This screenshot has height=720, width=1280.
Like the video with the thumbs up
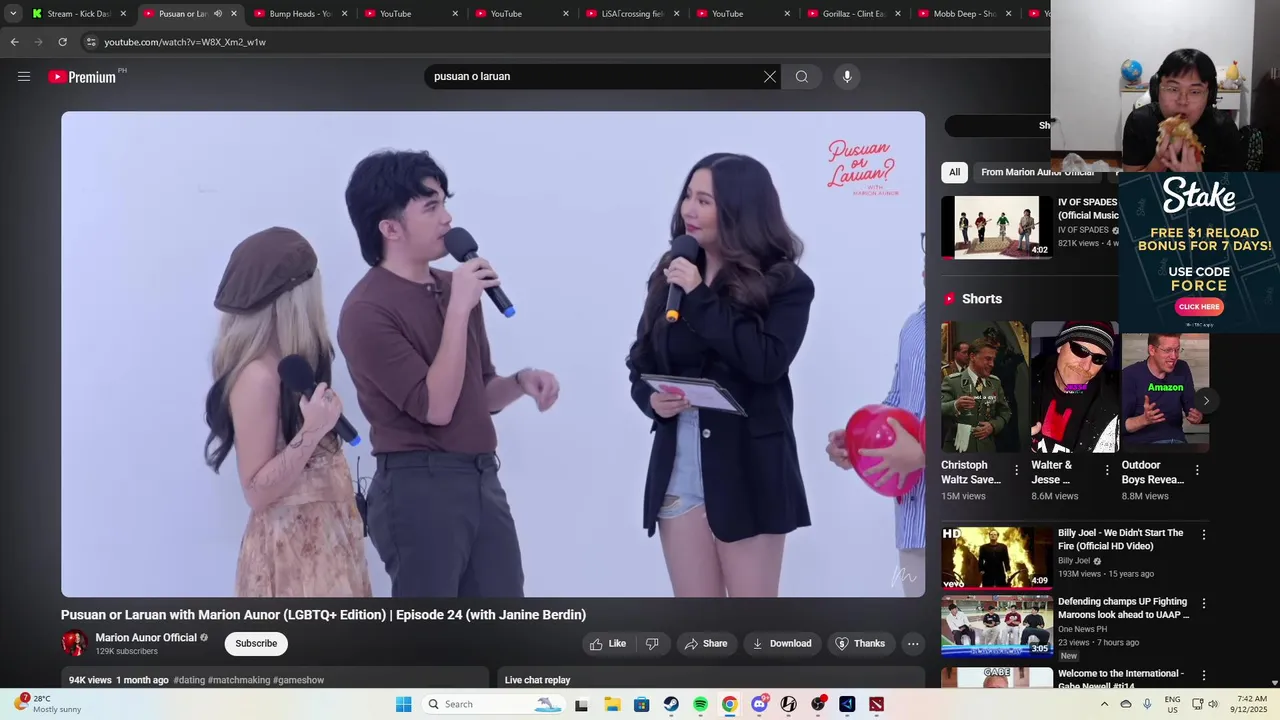[x=608, y=643]
